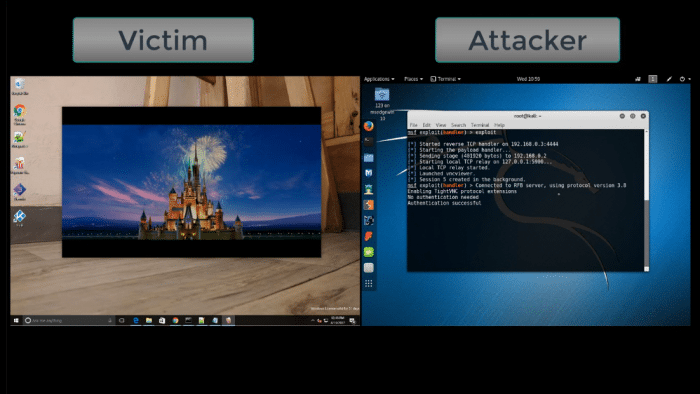The height and width of the screenshot is (394, 700).
Task: Click 'Launched vncviewer.' line
Action: point(442,174)
